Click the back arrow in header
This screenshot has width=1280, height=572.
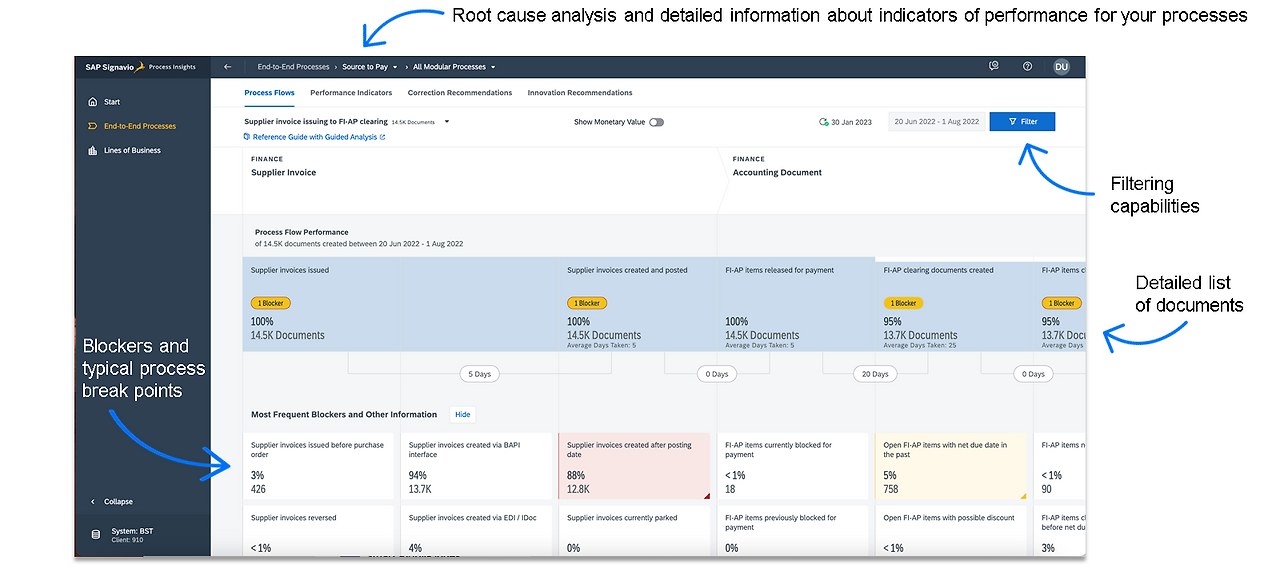227,67
